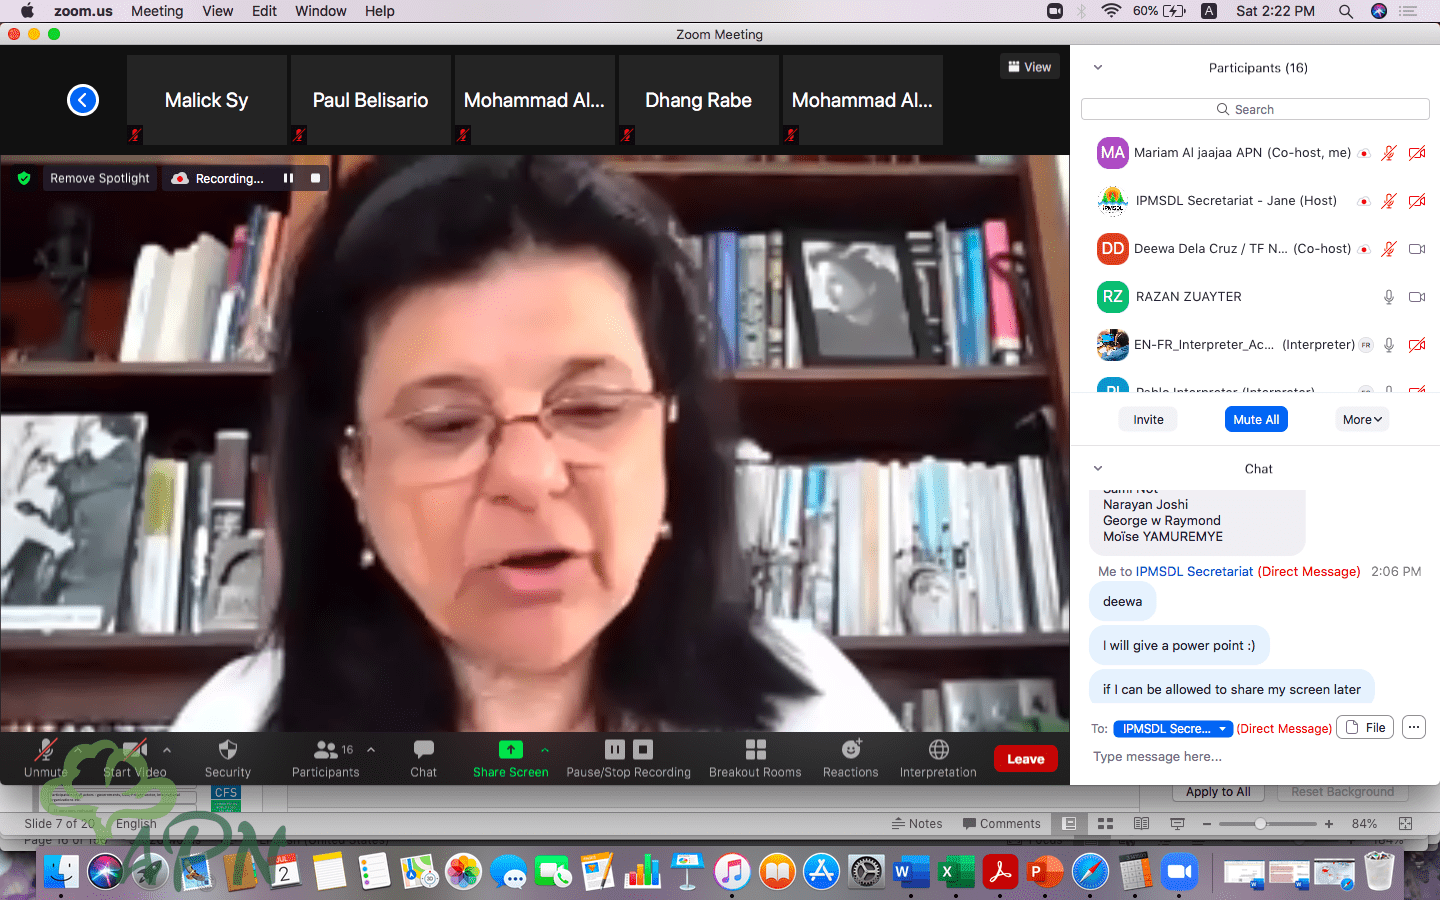Expand video options arrow next to Start Video
Image resolution: width=1440 pixels, height=900 pixels.
click(x=167, y=749)
